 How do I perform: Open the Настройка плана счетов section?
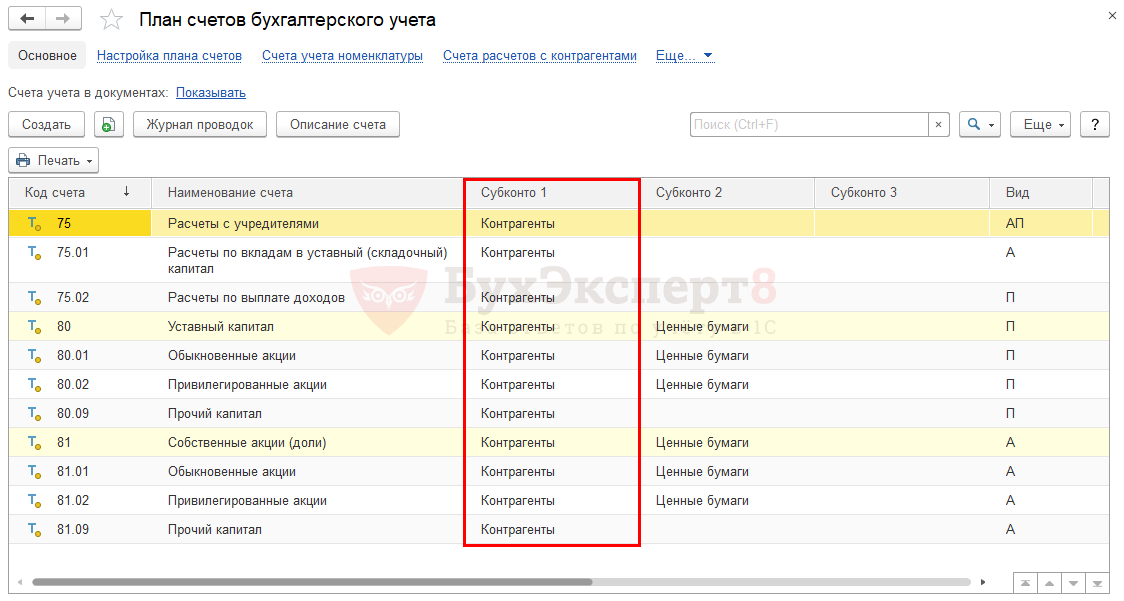click(x=169, y=56)
